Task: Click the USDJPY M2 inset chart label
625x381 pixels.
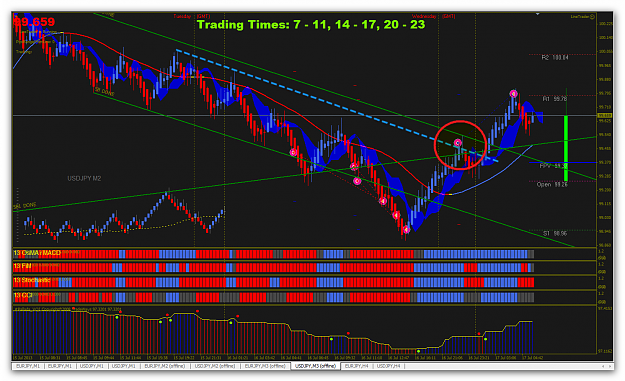Action: tap(84, 178)
